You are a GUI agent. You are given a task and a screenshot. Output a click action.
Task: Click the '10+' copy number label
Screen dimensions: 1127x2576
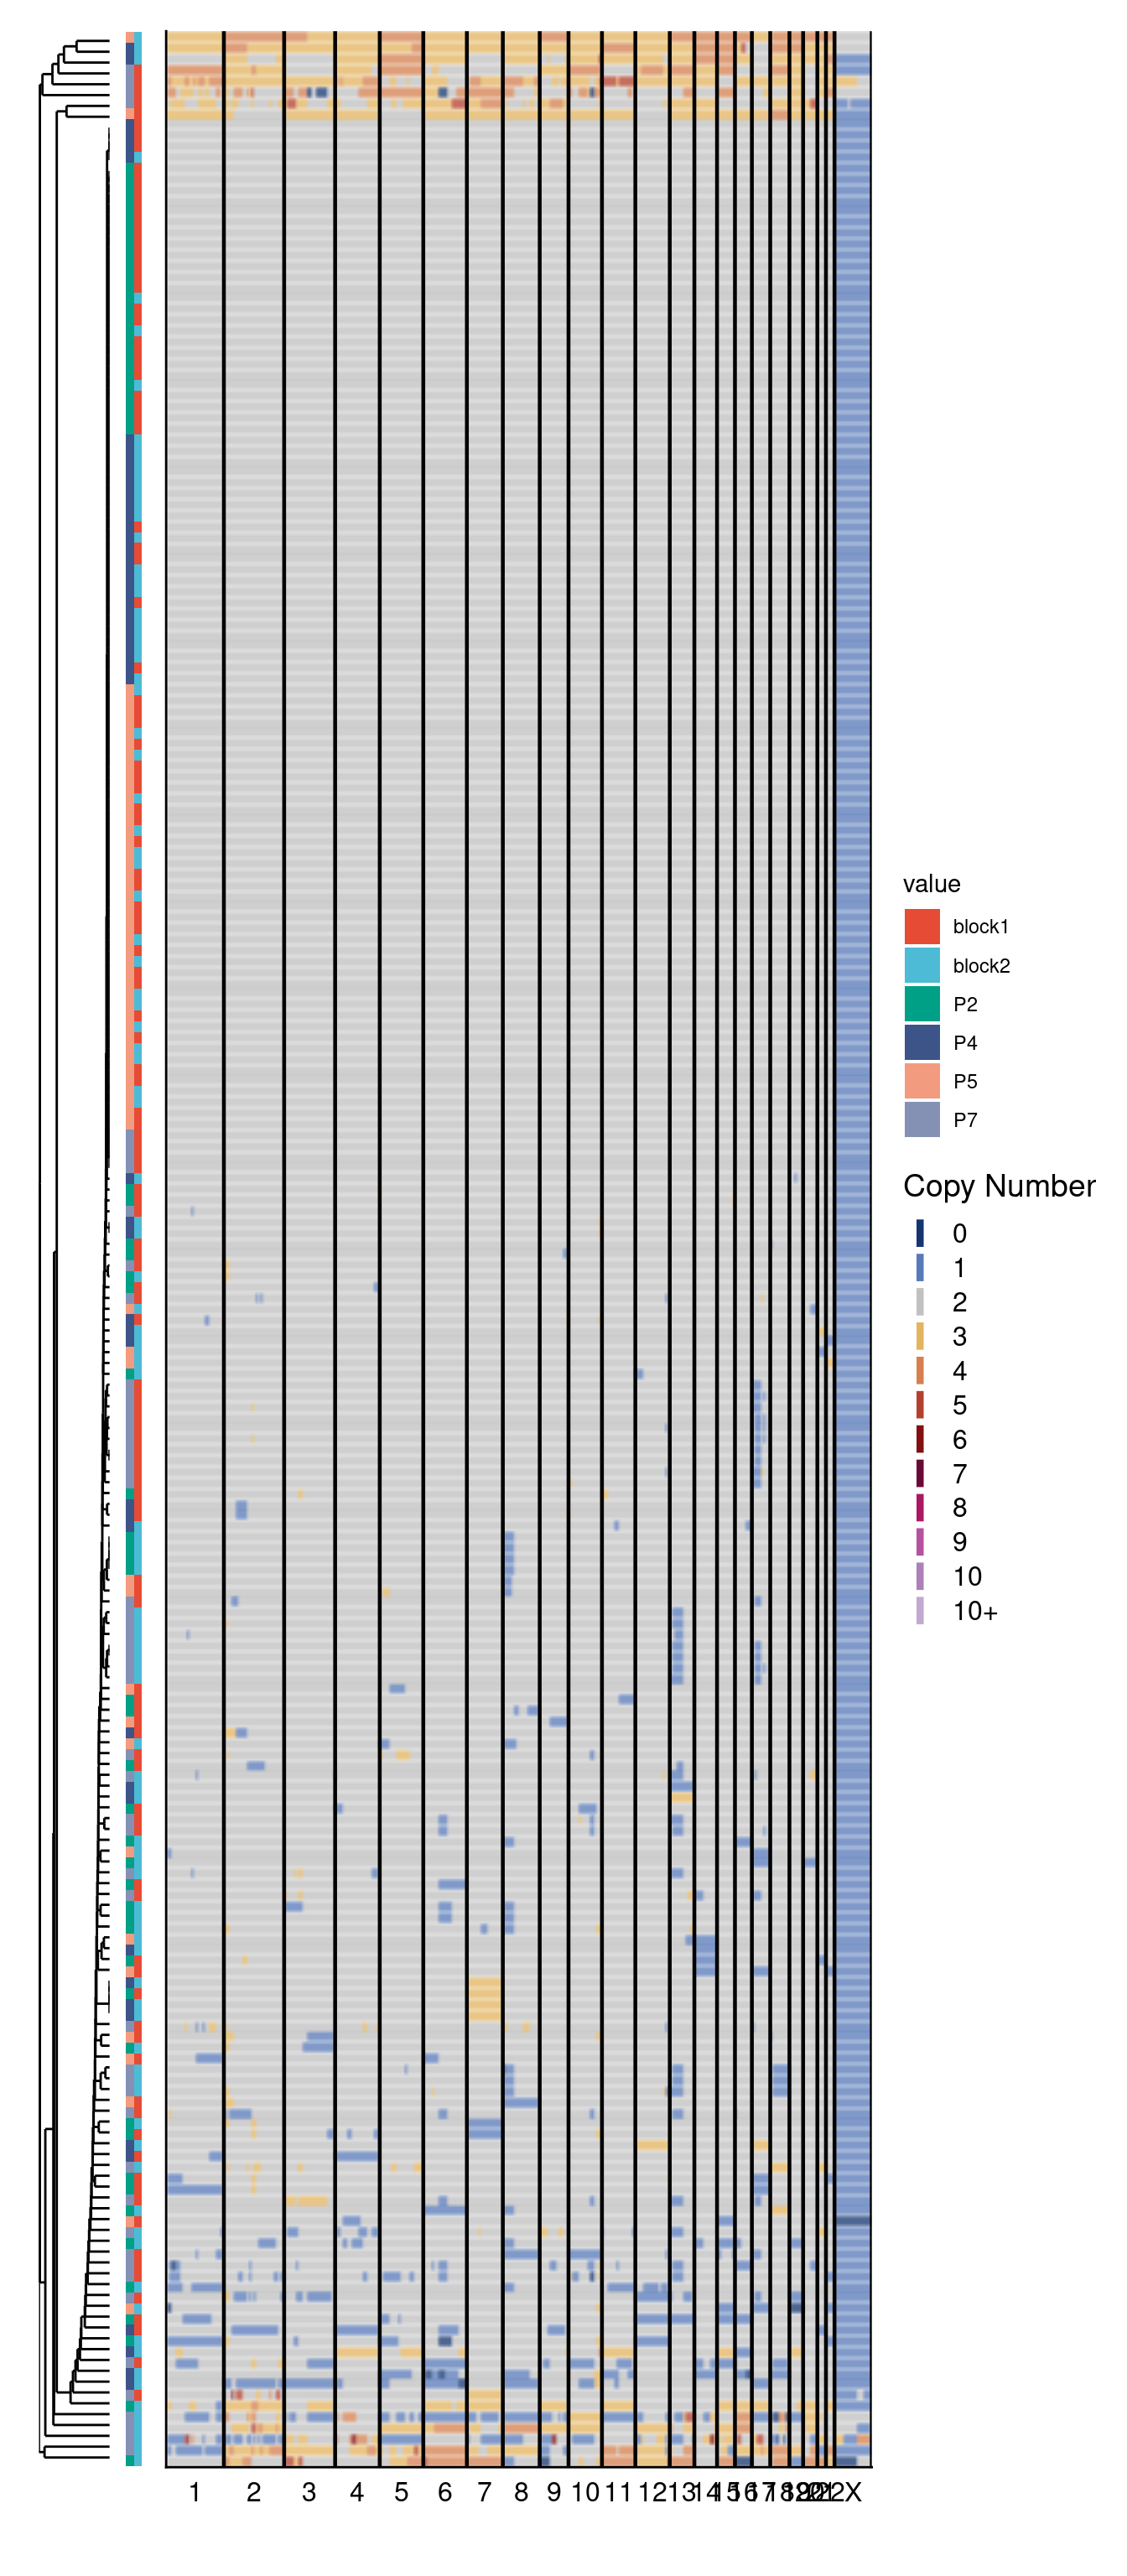pyautogui.click(x=975, y=1611)
